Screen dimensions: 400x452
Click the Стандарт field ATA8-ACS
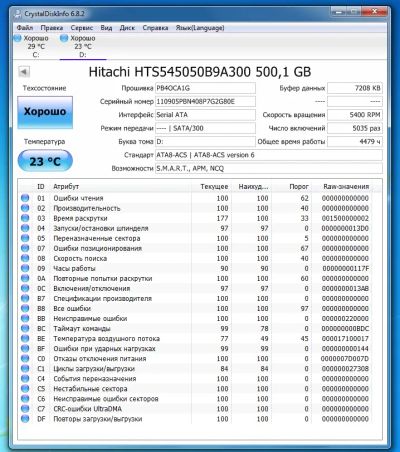(x=269, y=155)
